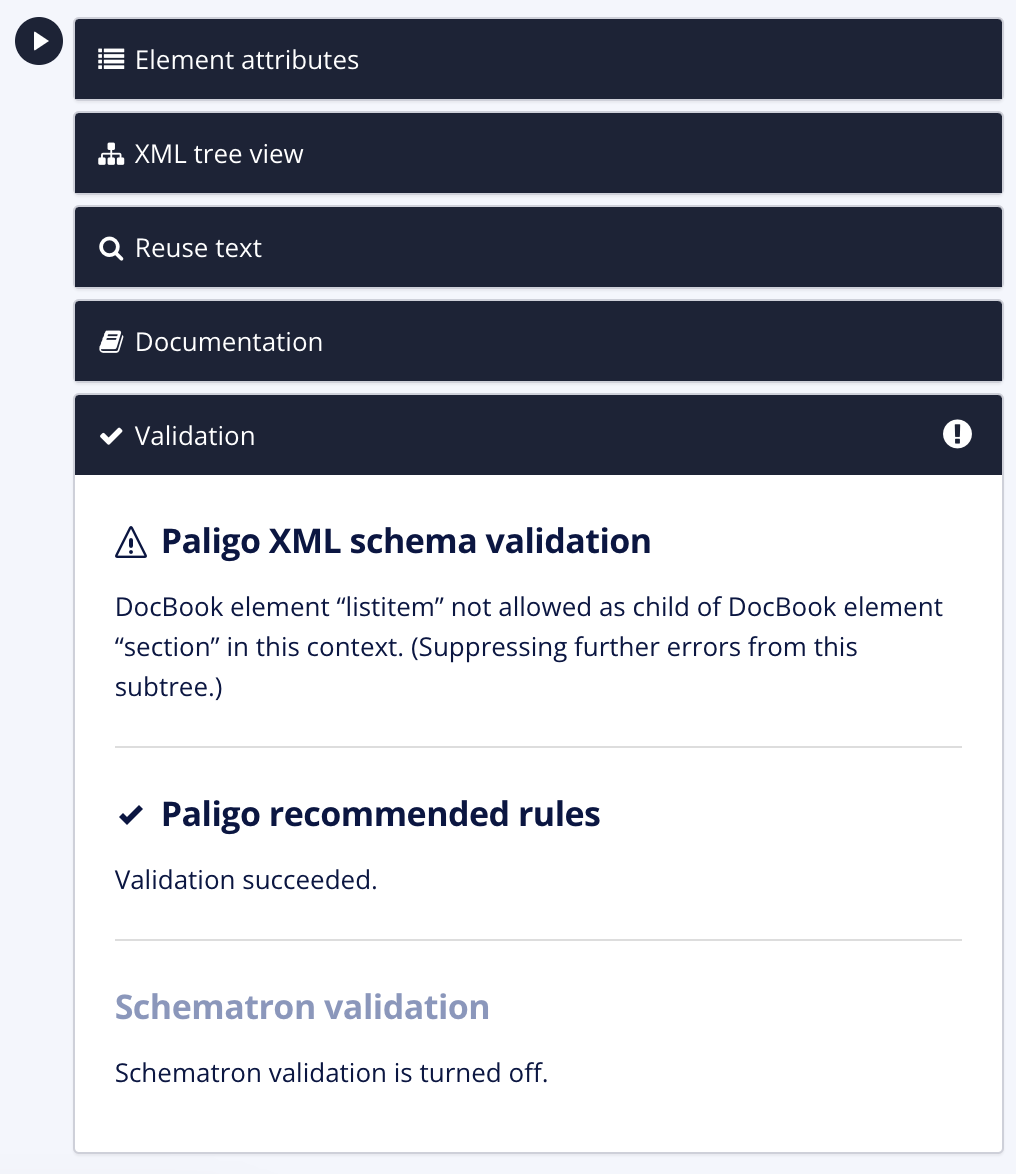Click the checkmark beside Paligo recommended rules
Screen dimensions: 1016x1174
coord(130,814)
